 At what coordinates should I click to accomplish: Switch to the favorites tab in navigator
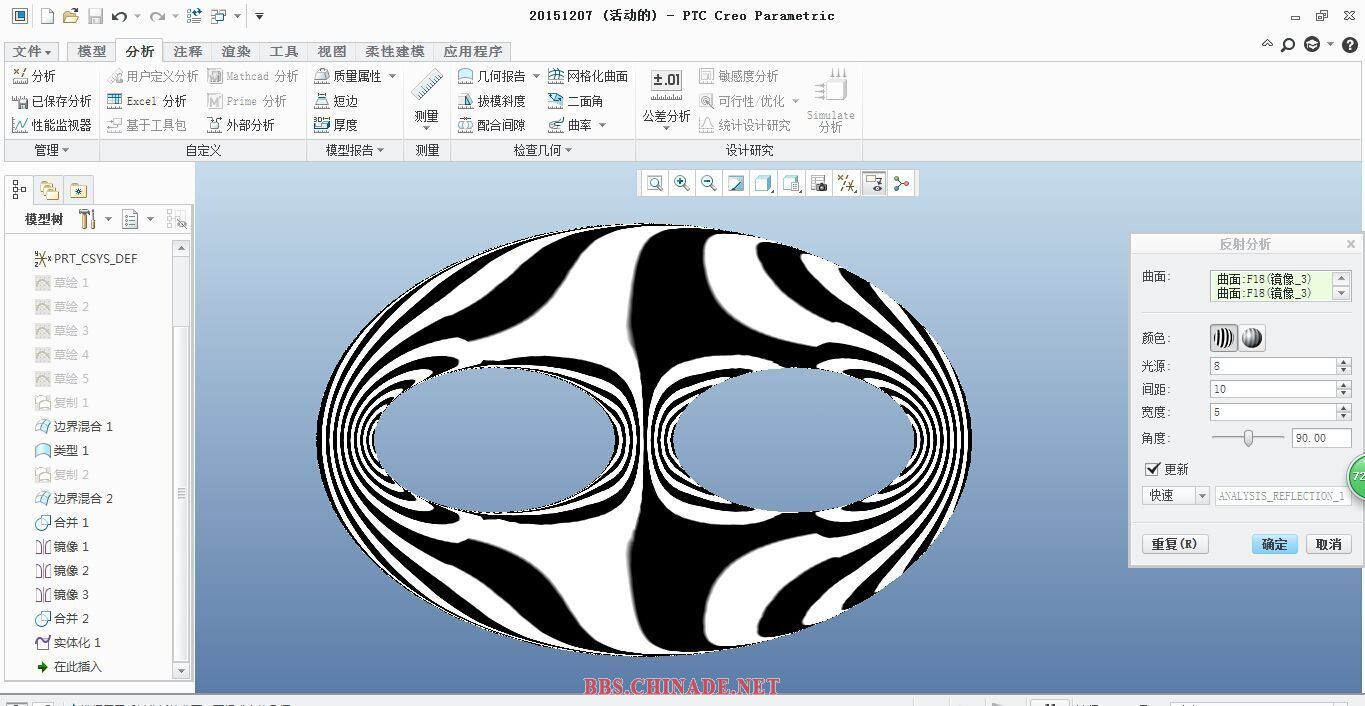point(78,190)
